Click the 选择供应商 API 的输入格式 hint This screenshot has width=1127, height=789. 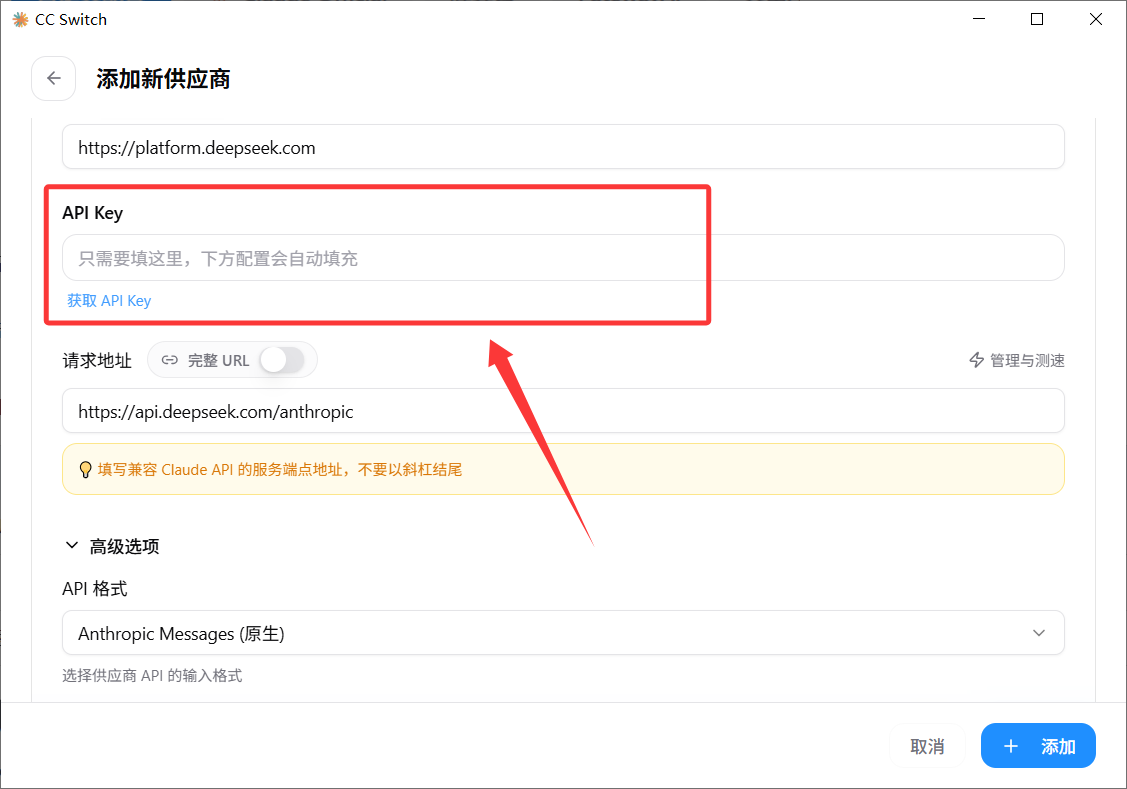click(x=152, y=675)
